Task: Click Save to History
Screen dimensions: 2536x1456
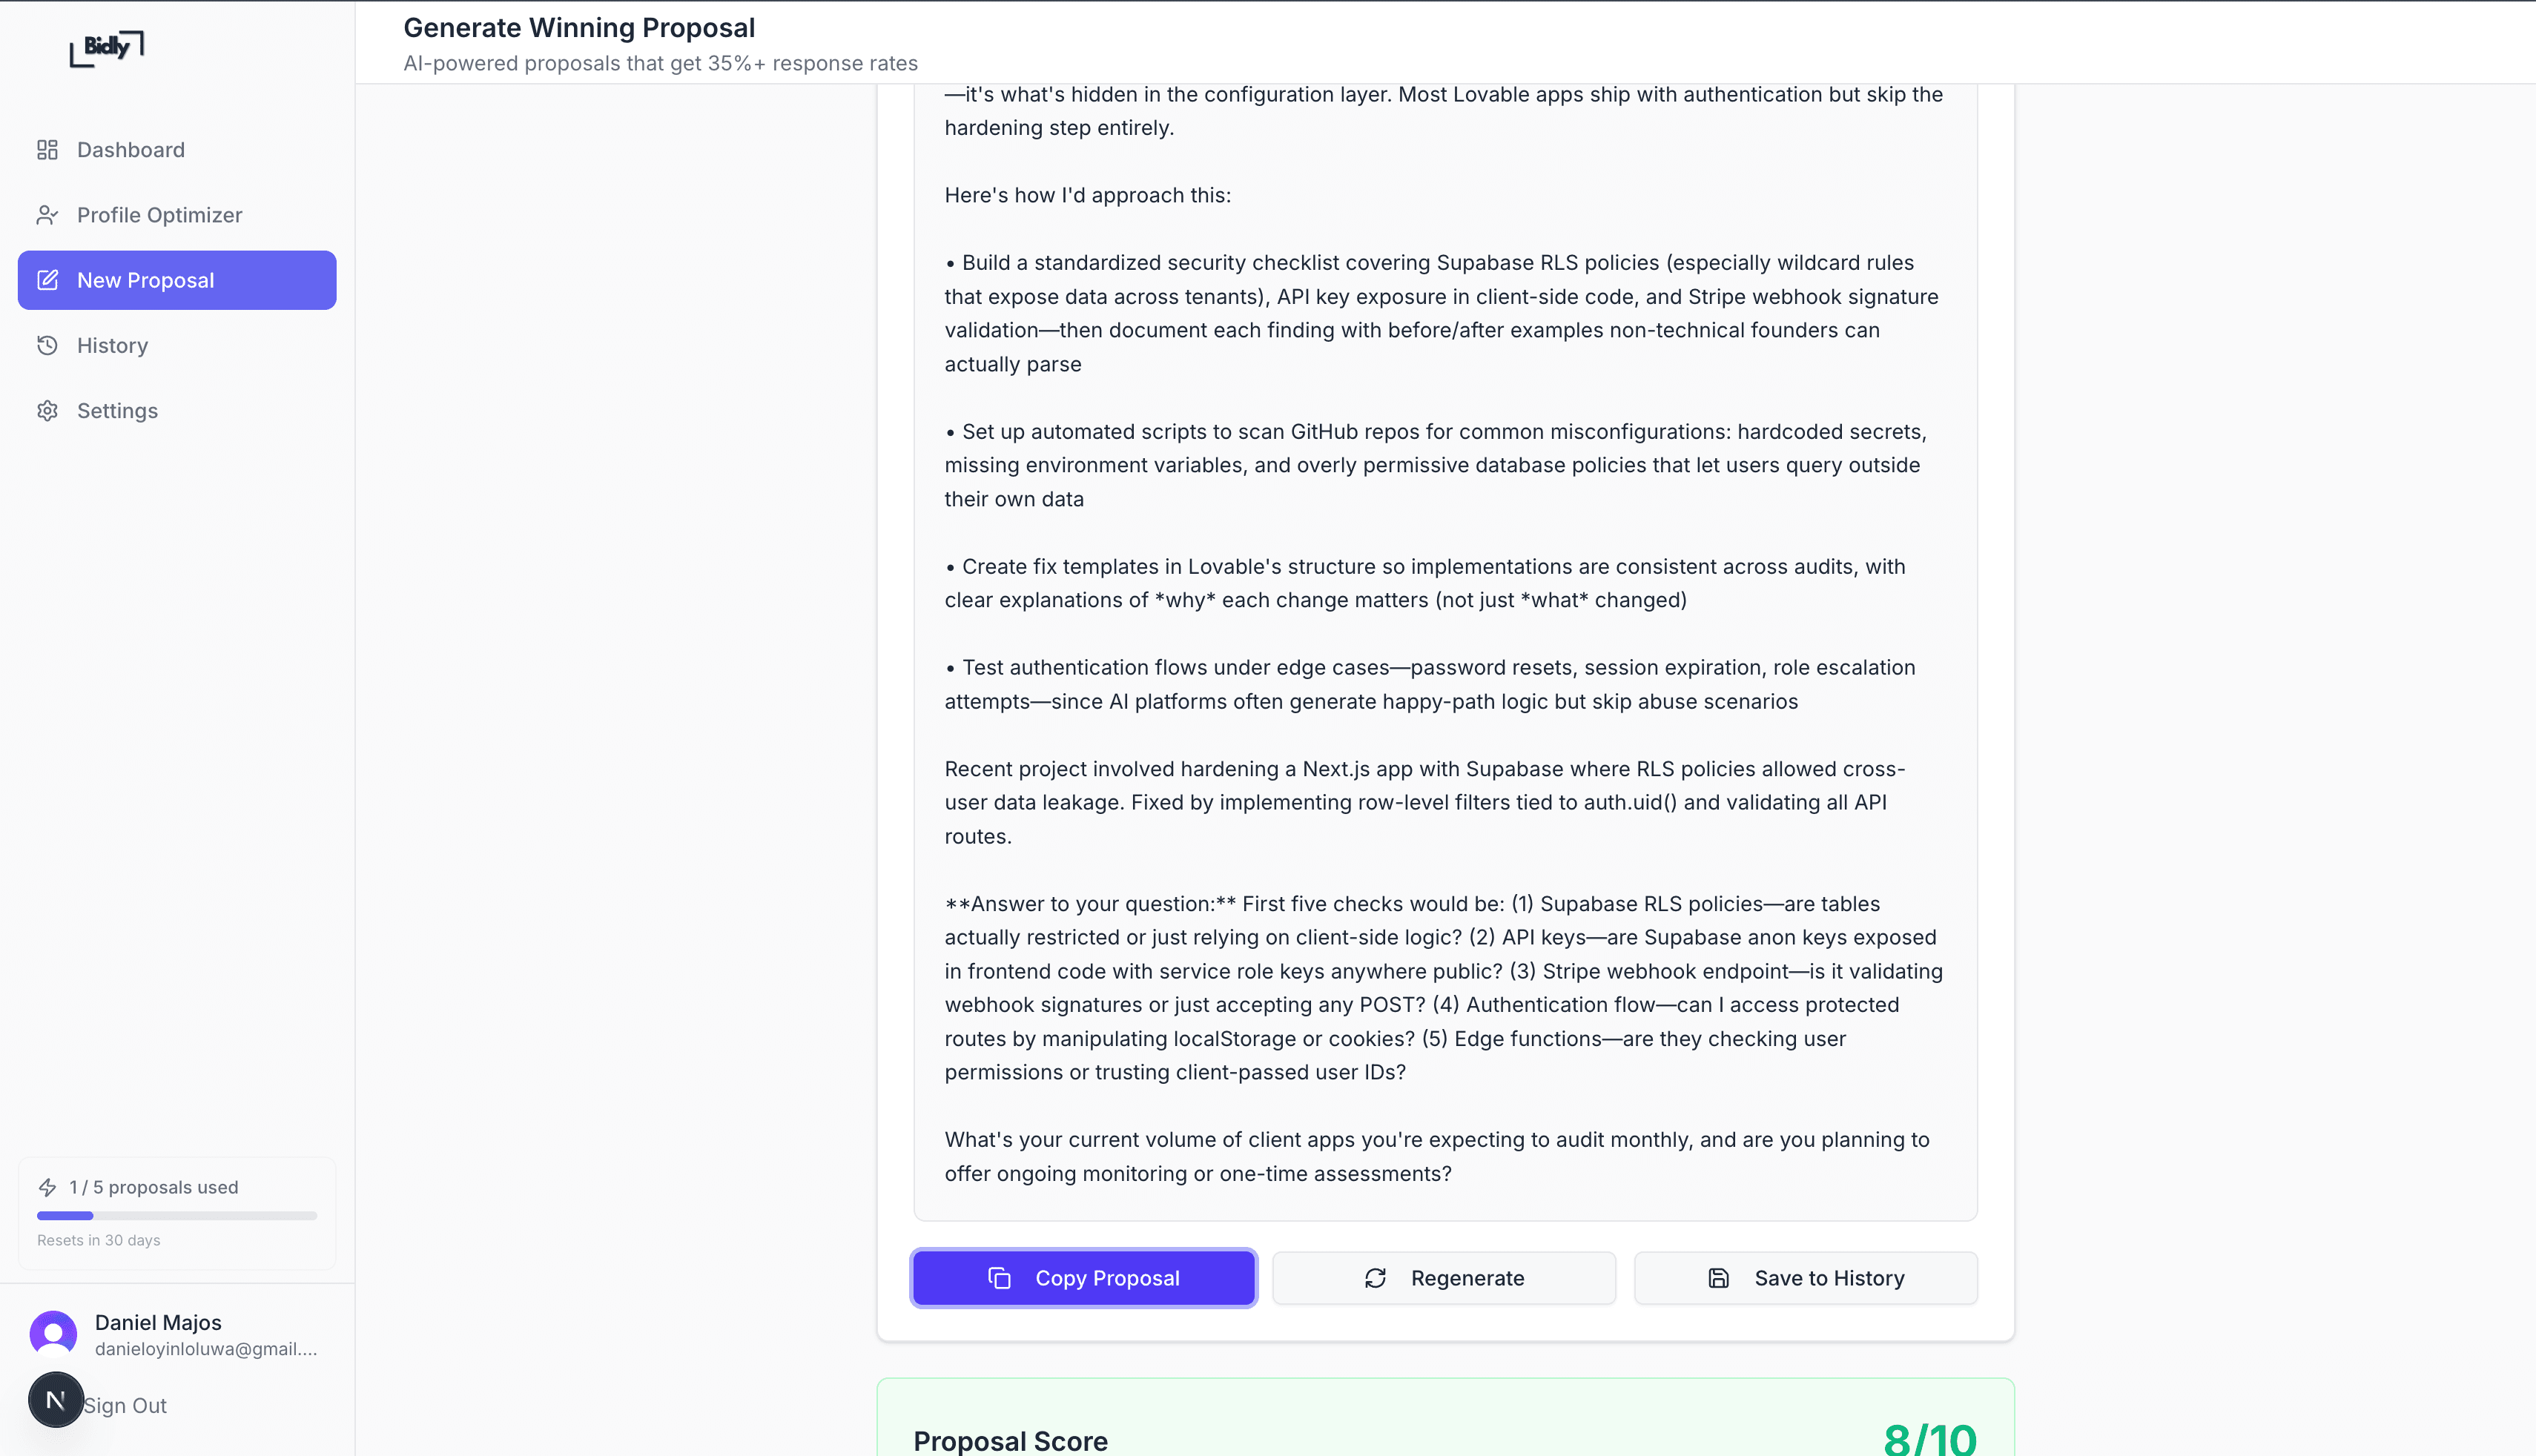Action: 1805,1277
